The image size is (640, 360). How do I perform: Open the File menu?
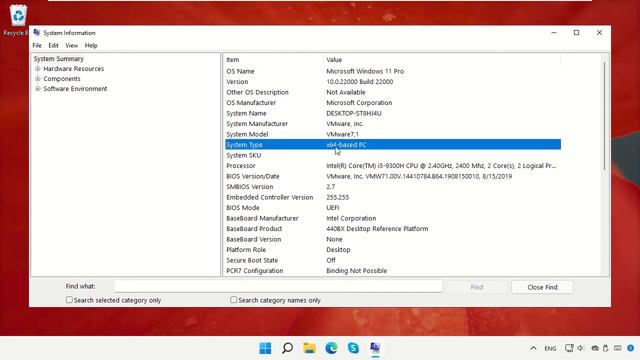tap(37, 45)
